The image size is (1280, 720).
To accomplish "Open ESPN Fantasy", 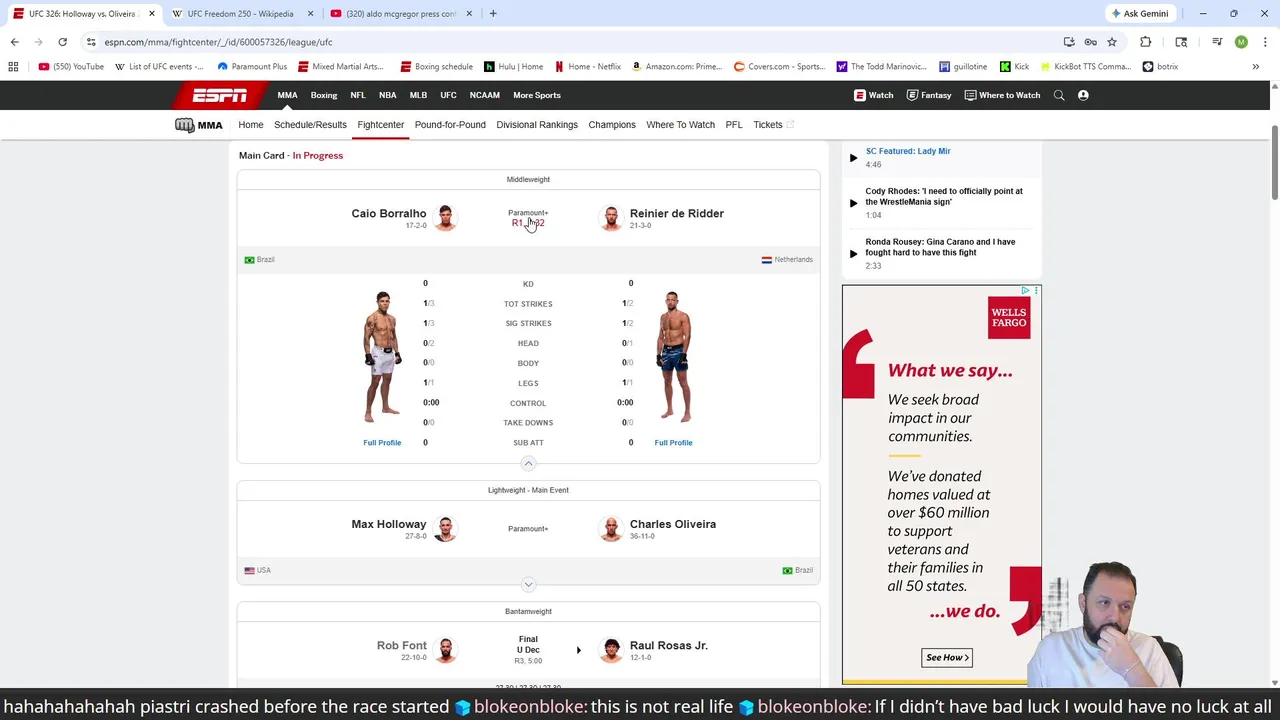I will coord(929,95).
